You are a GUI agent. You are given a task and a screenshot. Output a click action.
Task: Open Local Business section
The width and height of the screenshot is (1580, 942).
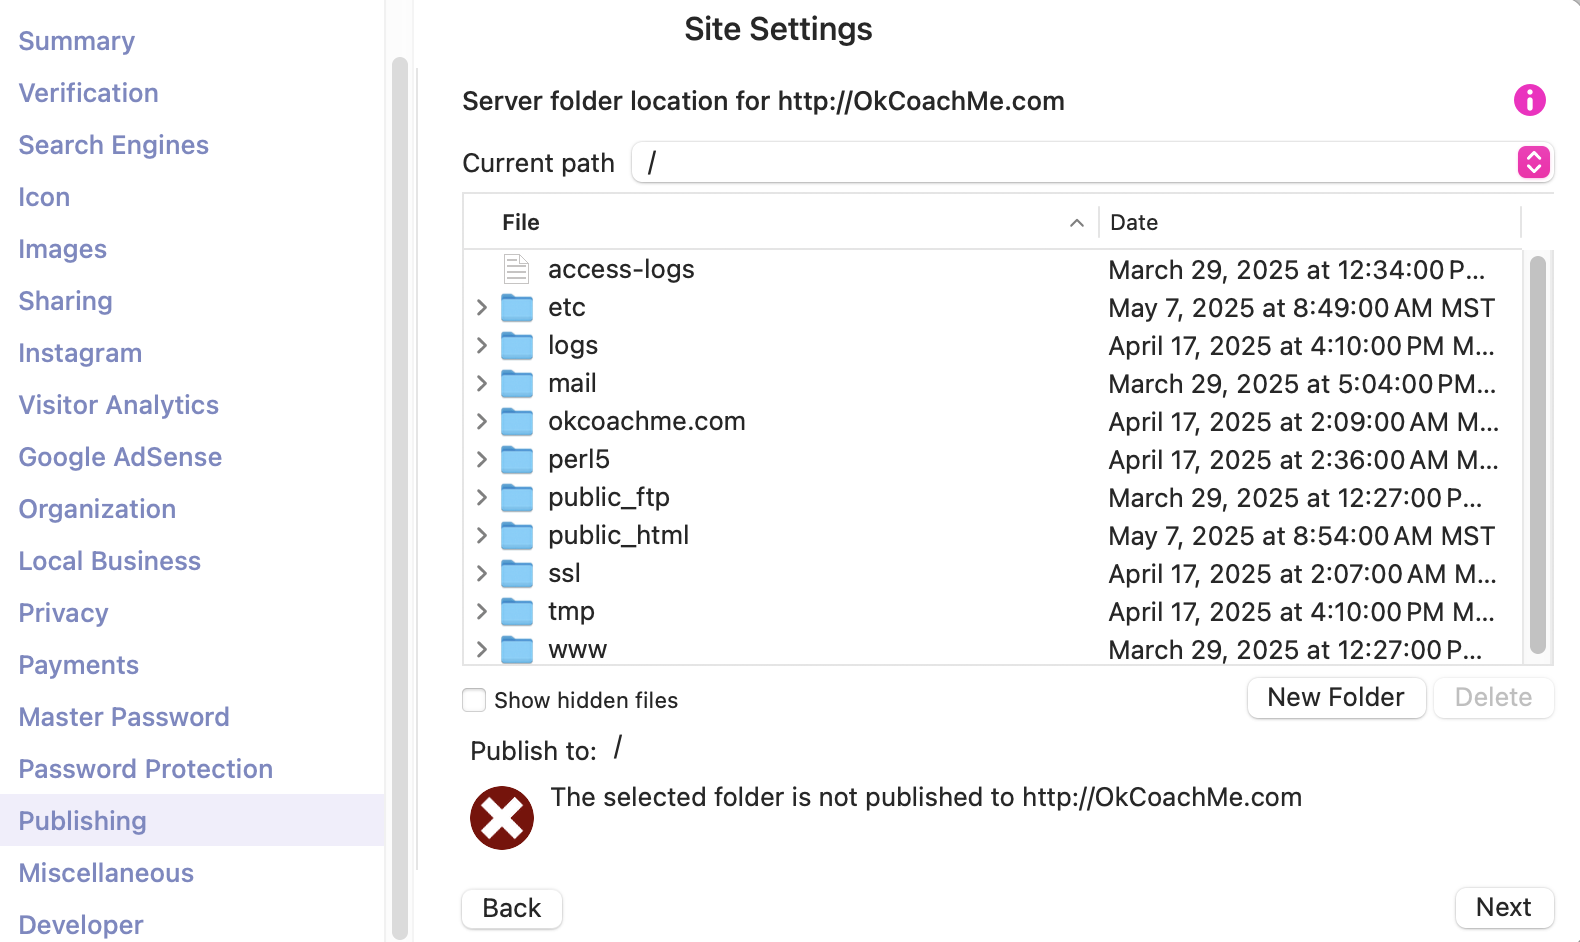click(110, 561)
